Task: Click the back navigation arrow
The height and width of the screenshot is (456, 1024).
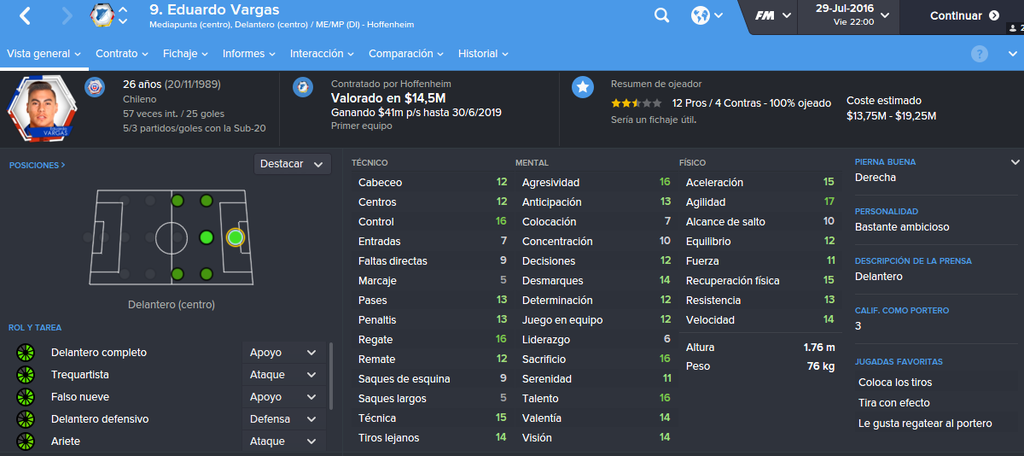Action: coord(25,16)
